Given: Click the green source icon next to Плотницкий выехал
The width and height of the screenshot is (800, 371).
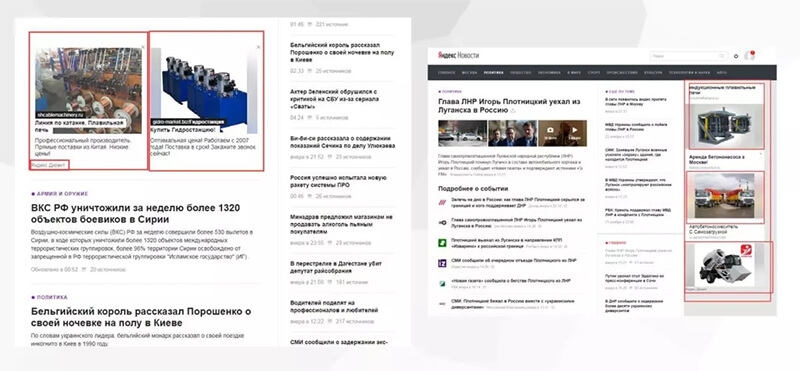Looking at the screenshot, I should click(442, 242).
